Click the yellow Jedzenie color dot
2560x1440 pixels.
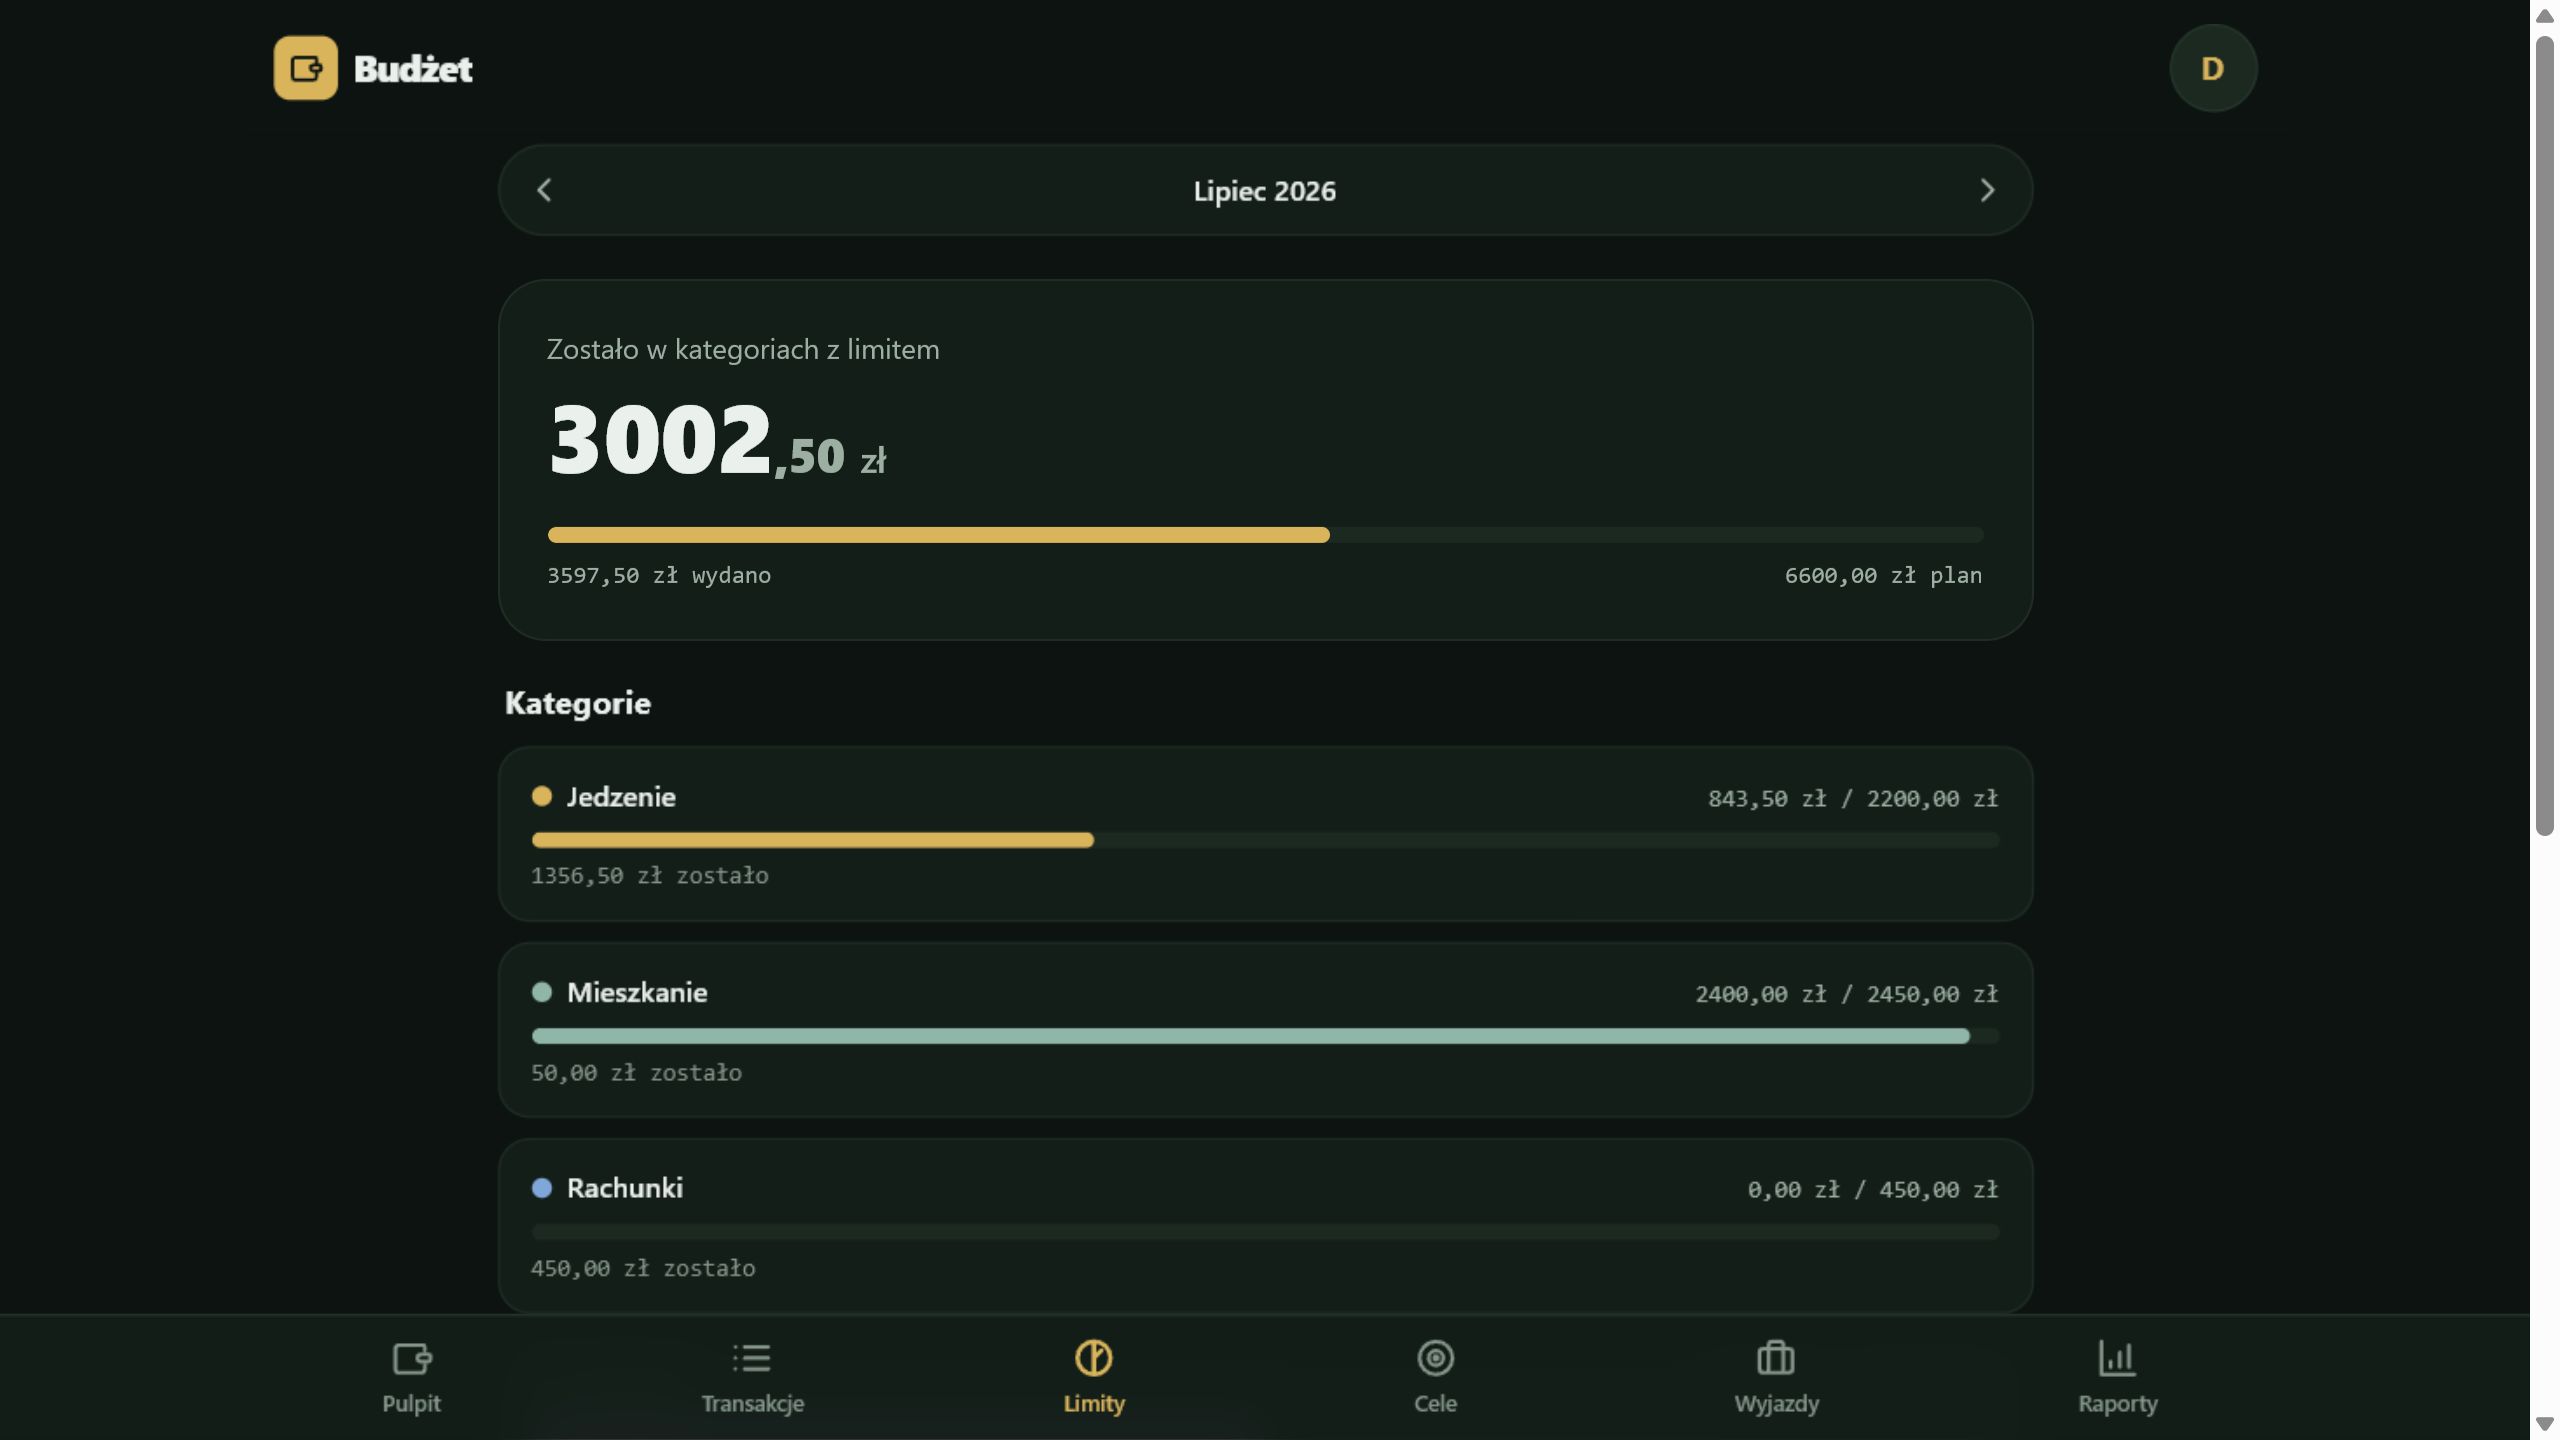542,796
